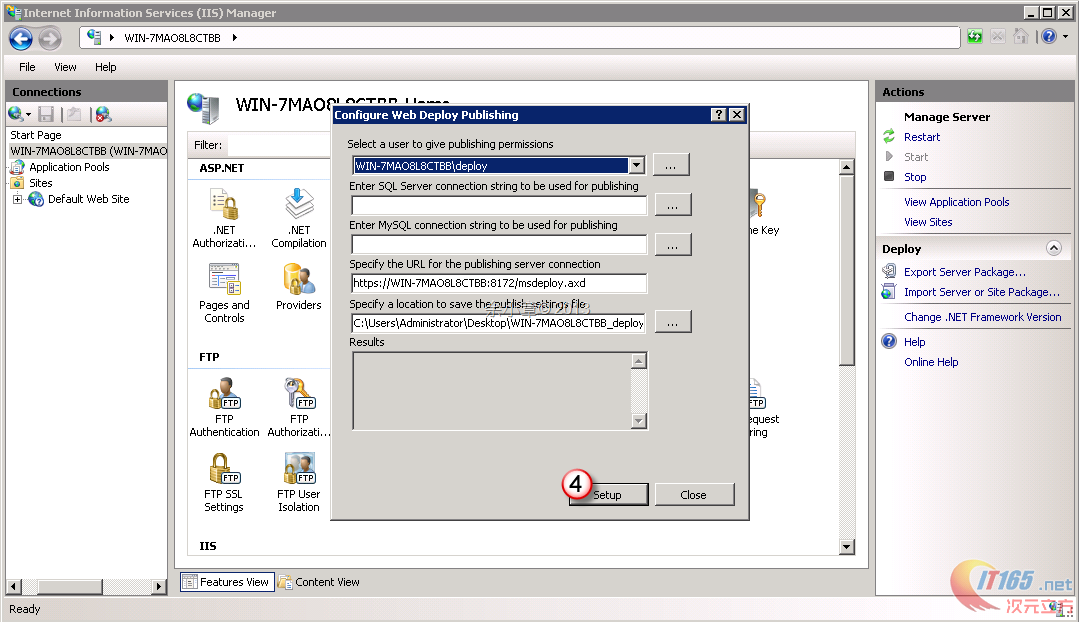This screenshot has height=622, width=1079.
Task: Click the Setup button
Action: coord(608,495)
